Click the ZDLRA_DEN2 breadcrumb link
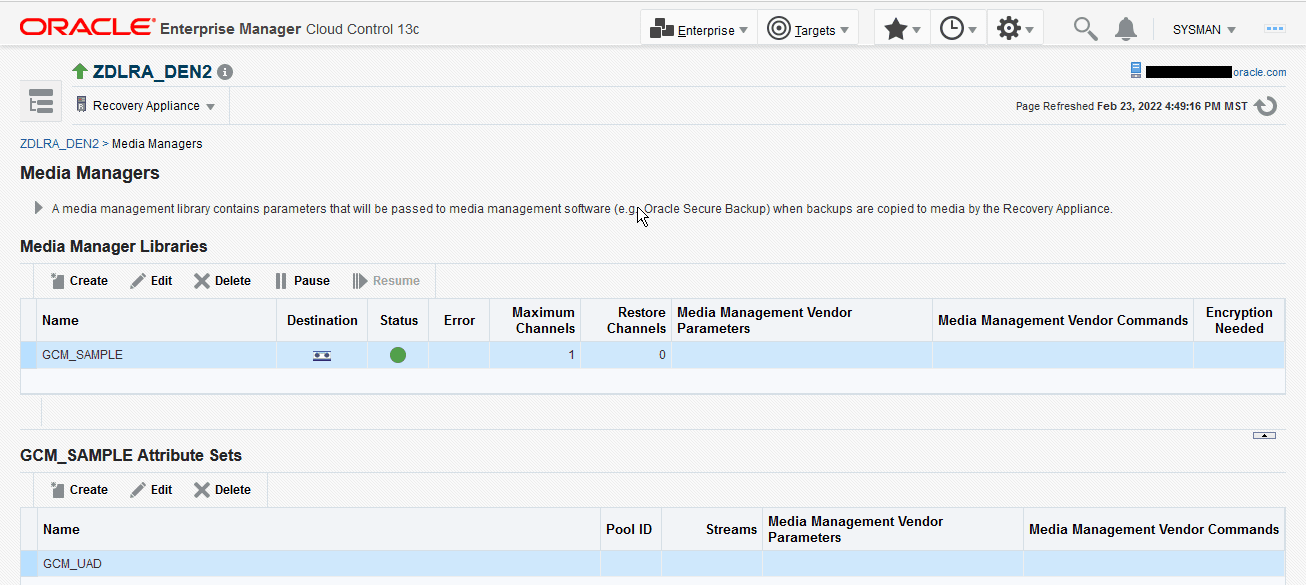 pos(59,144)
